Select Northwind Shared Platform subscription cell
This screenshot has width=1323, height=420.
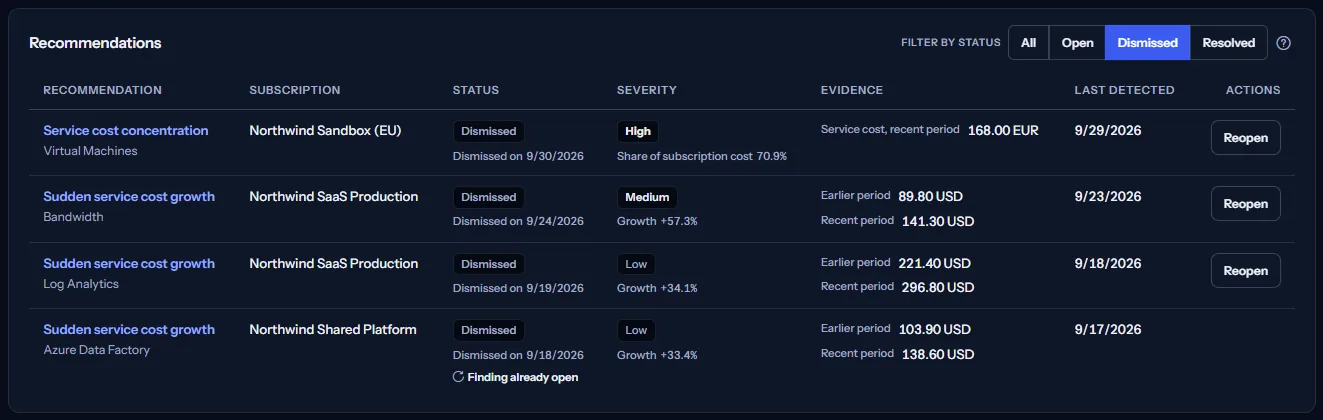(x=333, y=330)
